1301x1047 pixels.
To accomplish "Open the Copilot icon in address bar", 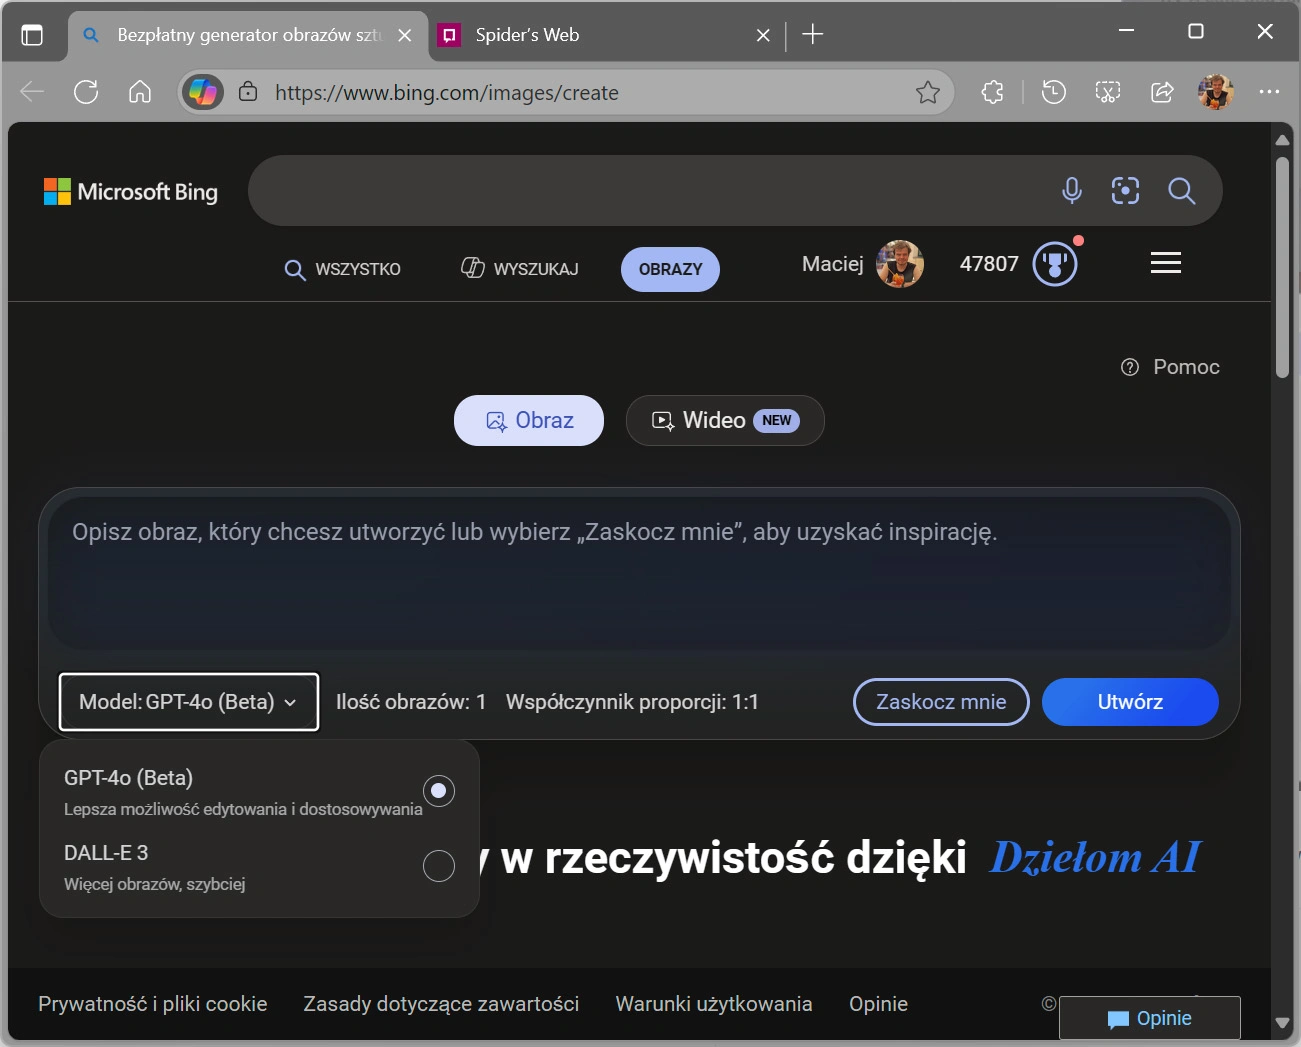I will point(203,93).
